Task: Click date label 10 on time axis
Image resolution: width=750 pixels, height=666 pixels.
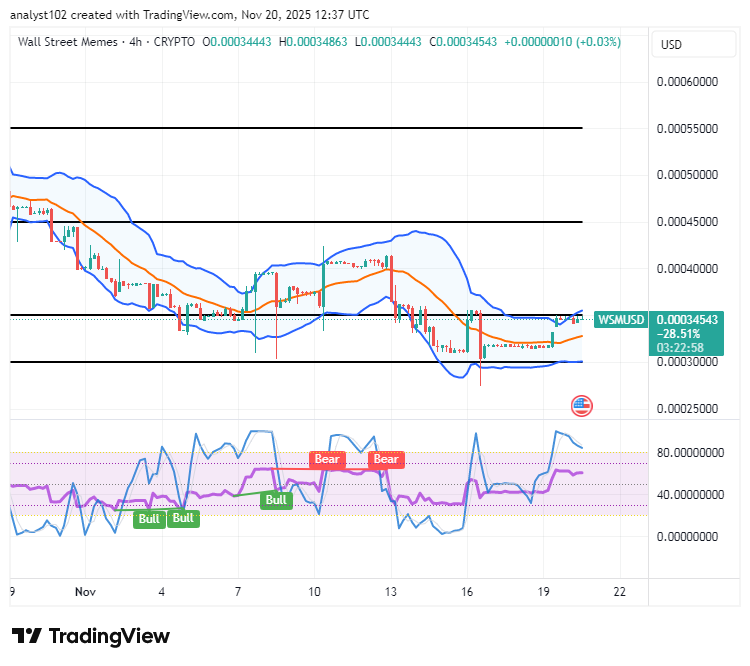Action: click(314, 592)
